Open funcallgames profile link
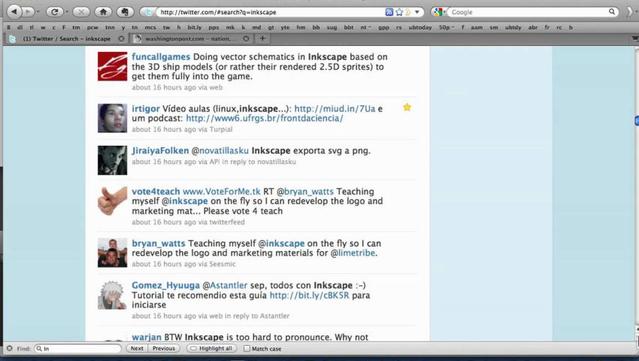The height and width of the screenshot is (361, 639). tap(161, 57)
